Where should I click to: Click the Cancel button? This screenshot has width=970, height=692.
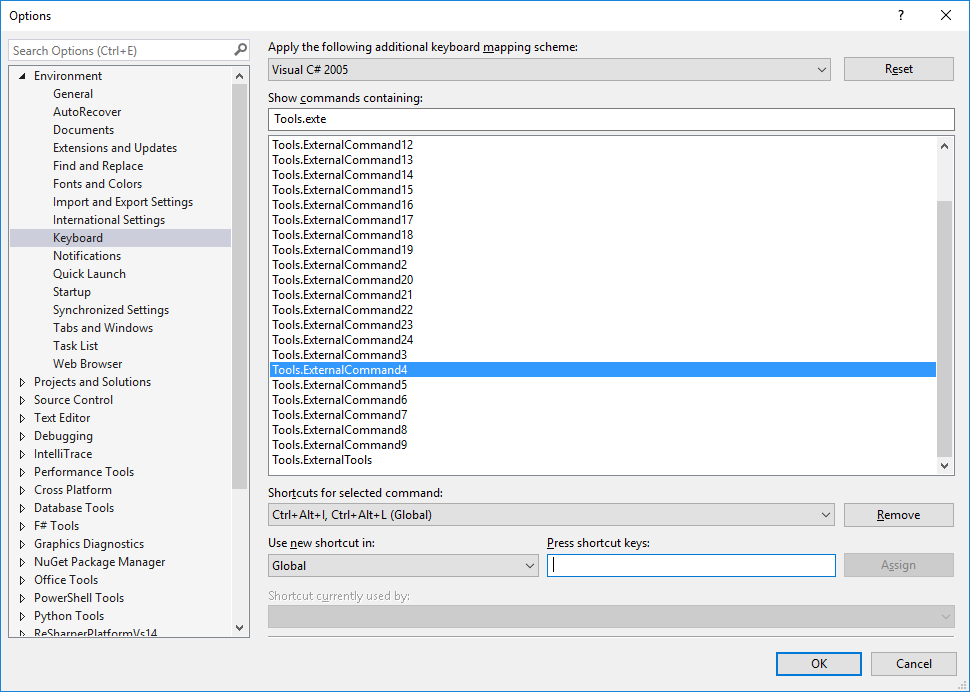[913, 663]
